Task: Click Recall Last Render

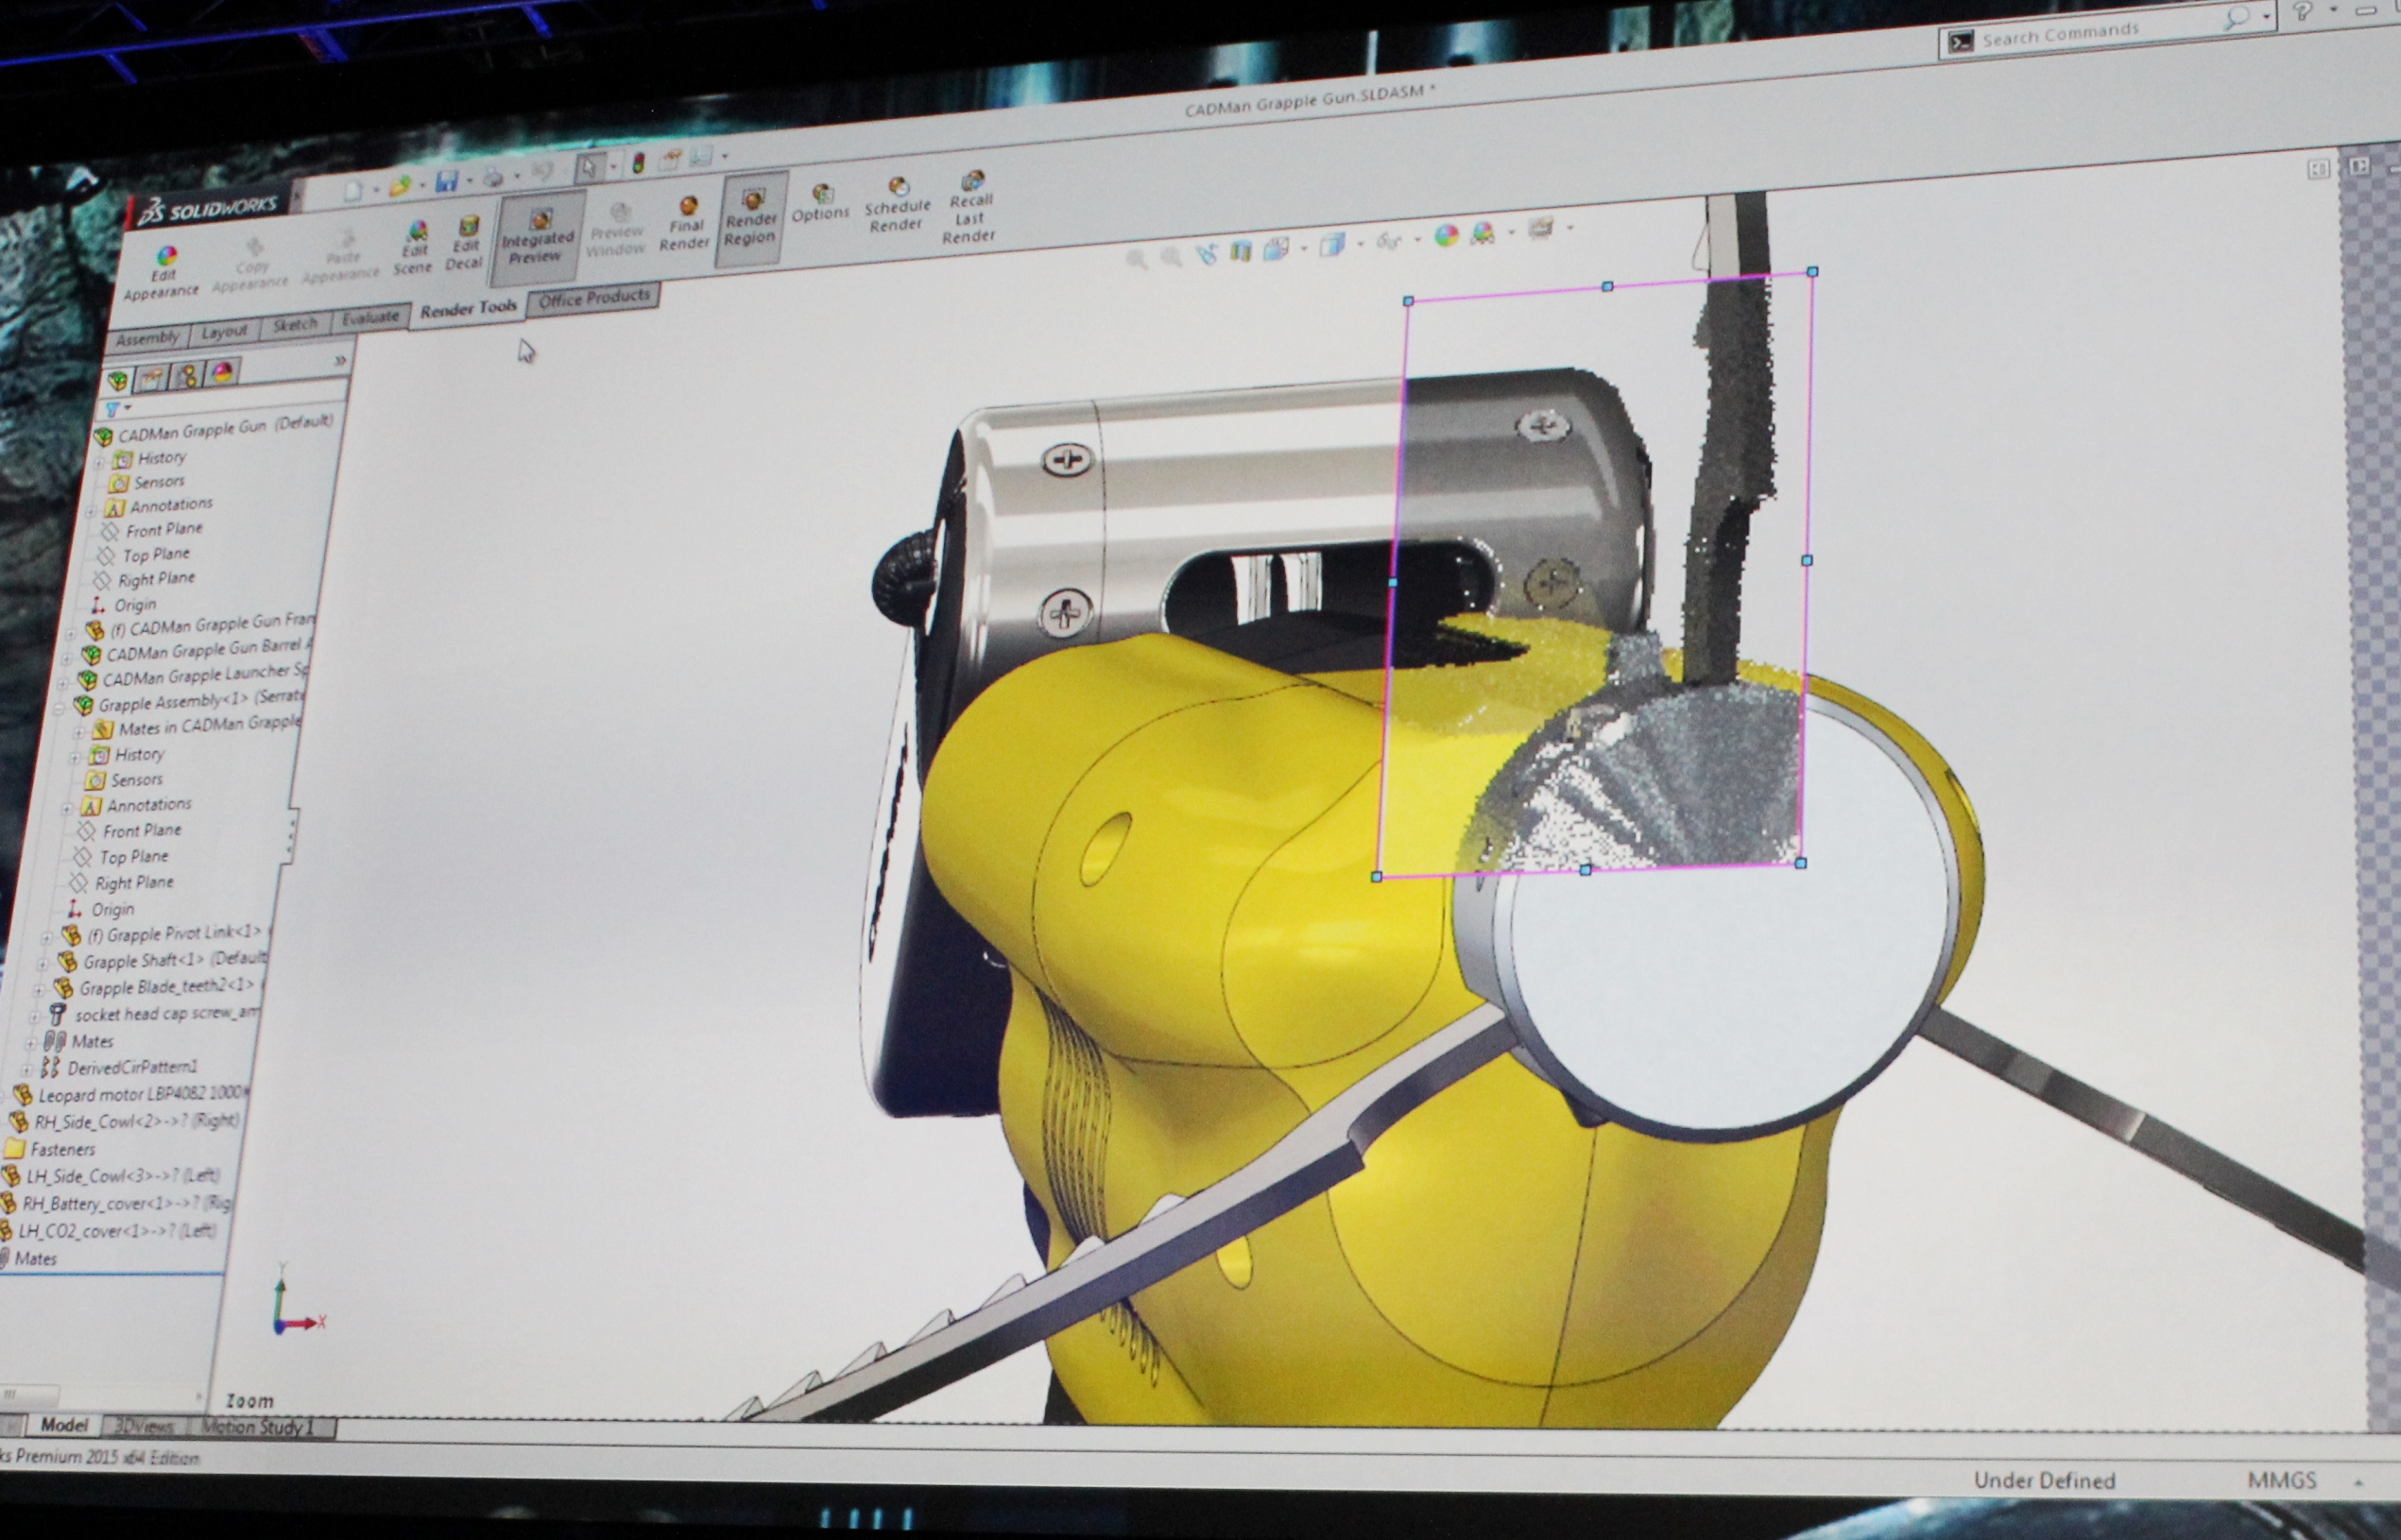Action: 972,181
